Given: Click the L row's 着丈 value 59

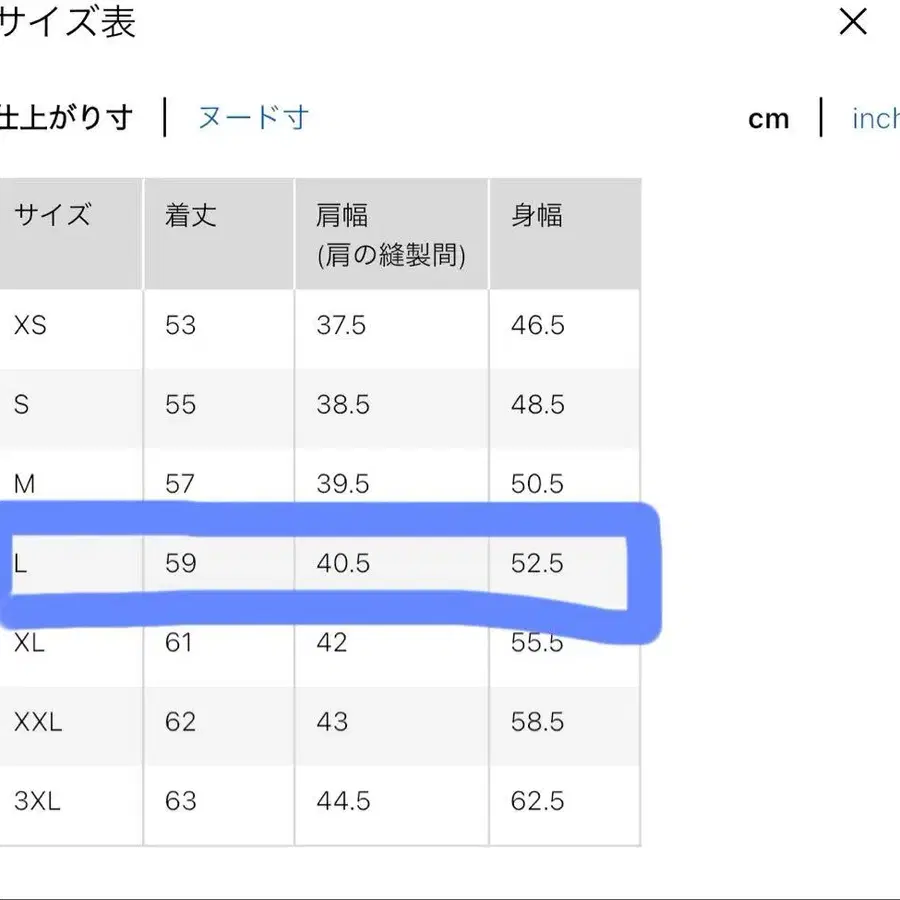Looking at the screenshot, I should coord(181,563).
